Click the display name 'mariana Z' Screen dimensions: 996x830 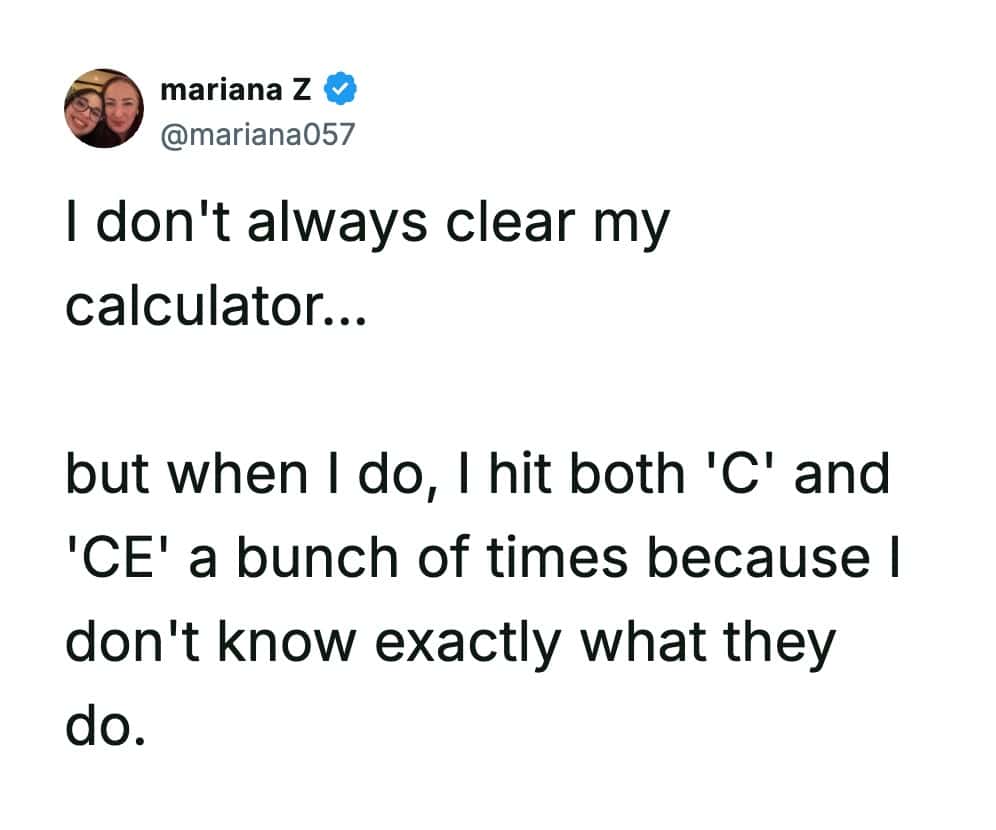tap(236, 91)
